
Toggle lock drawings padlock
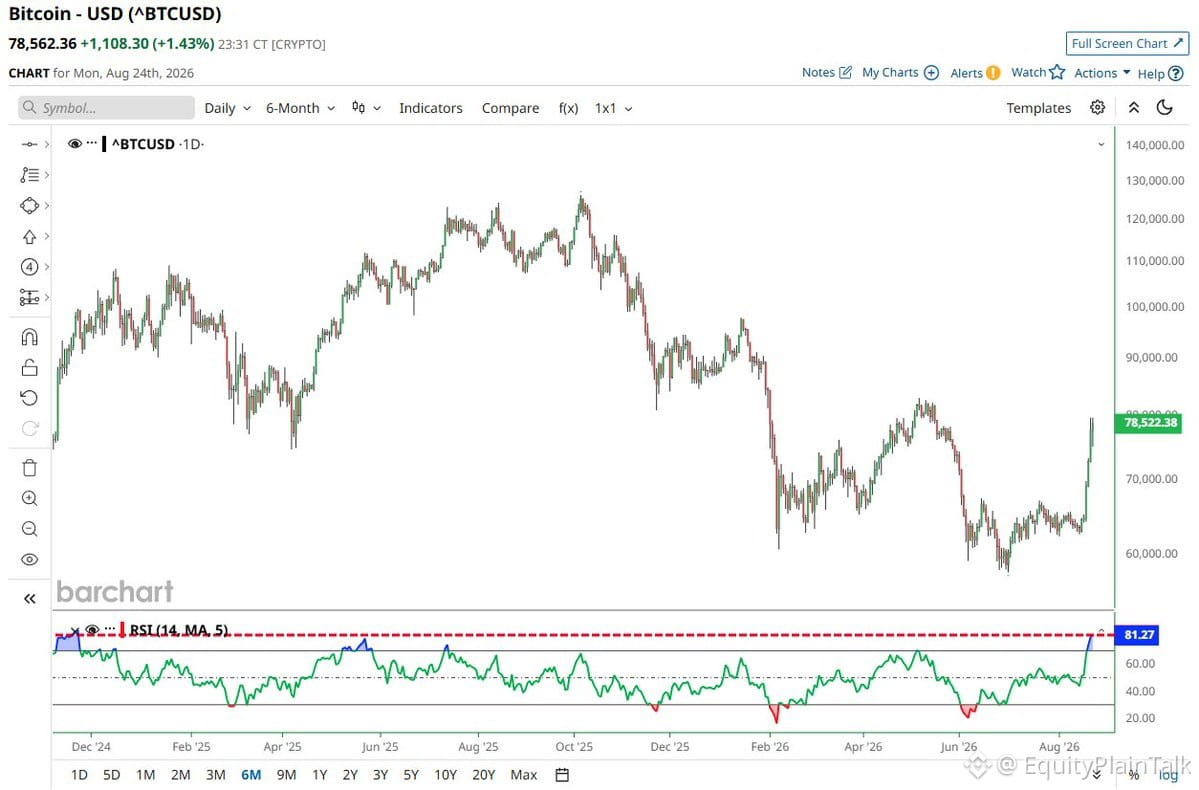pos(29,368)
